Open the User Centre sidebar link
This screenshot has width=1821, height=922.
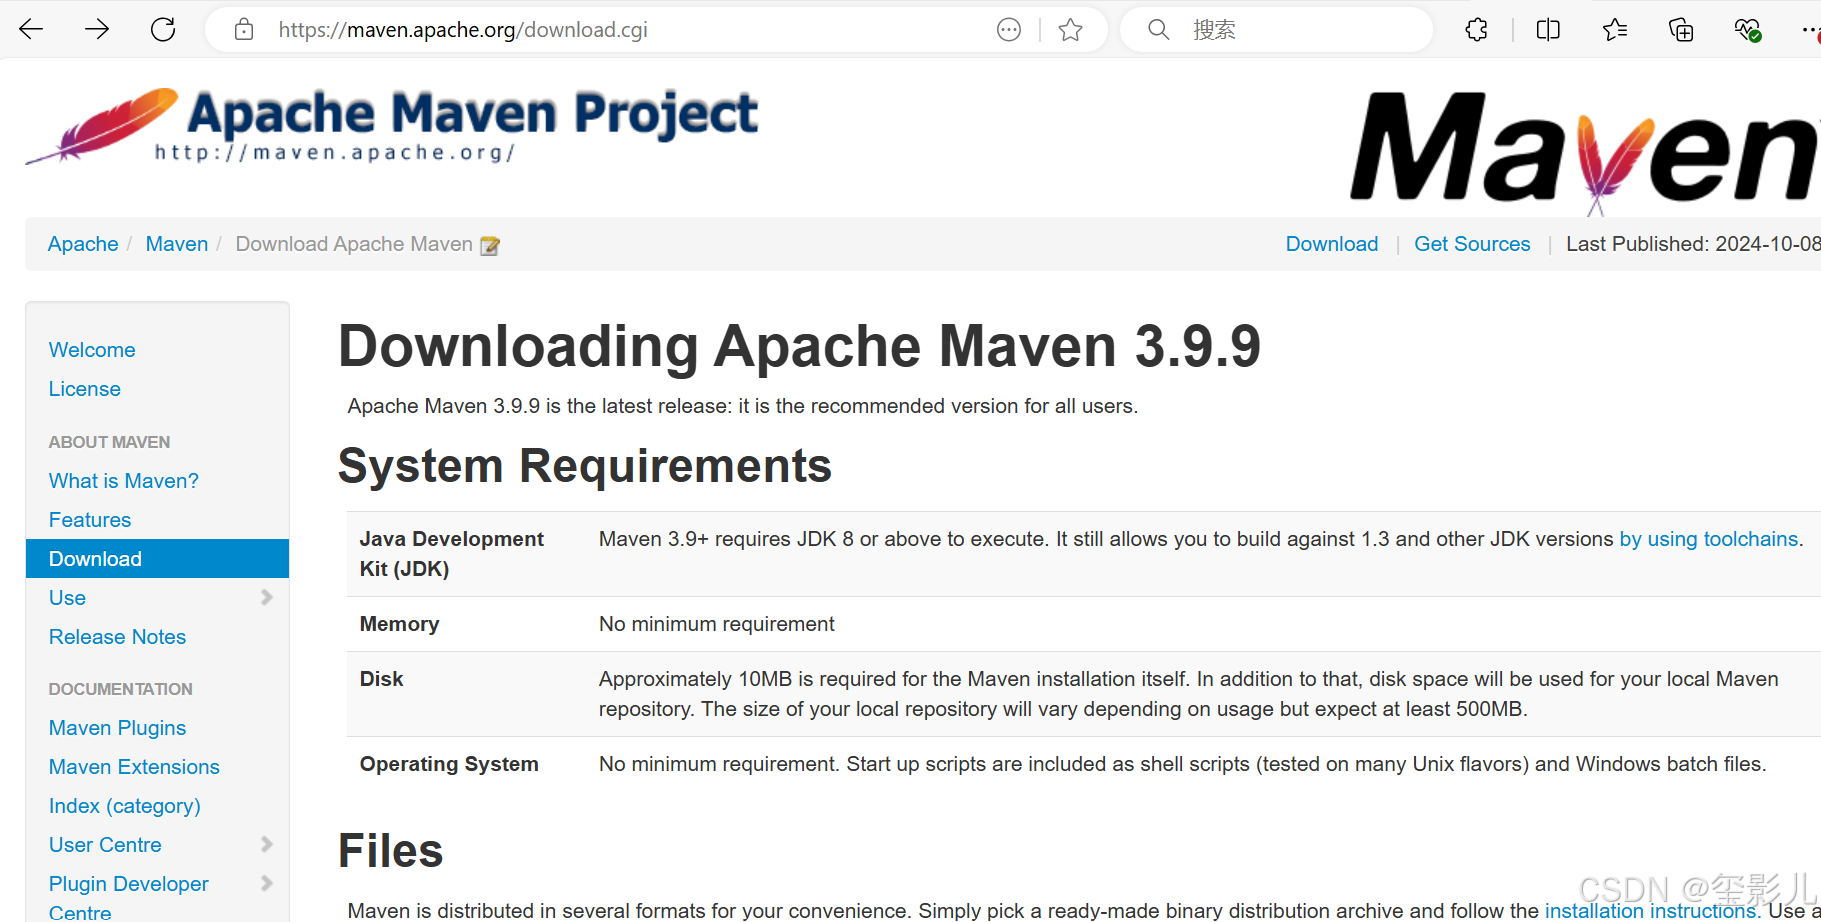pos(105,845)
